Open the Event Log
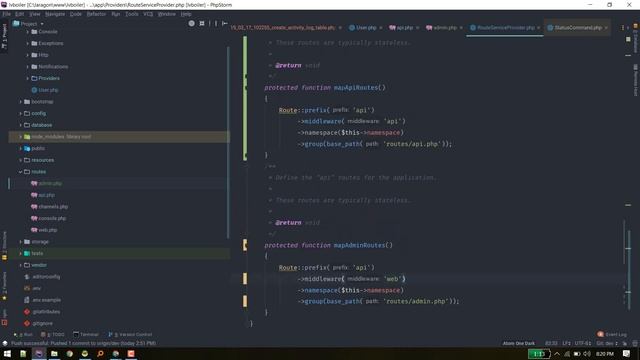Image resolution: width=640 pixels, height=360 pixels. 612,334
